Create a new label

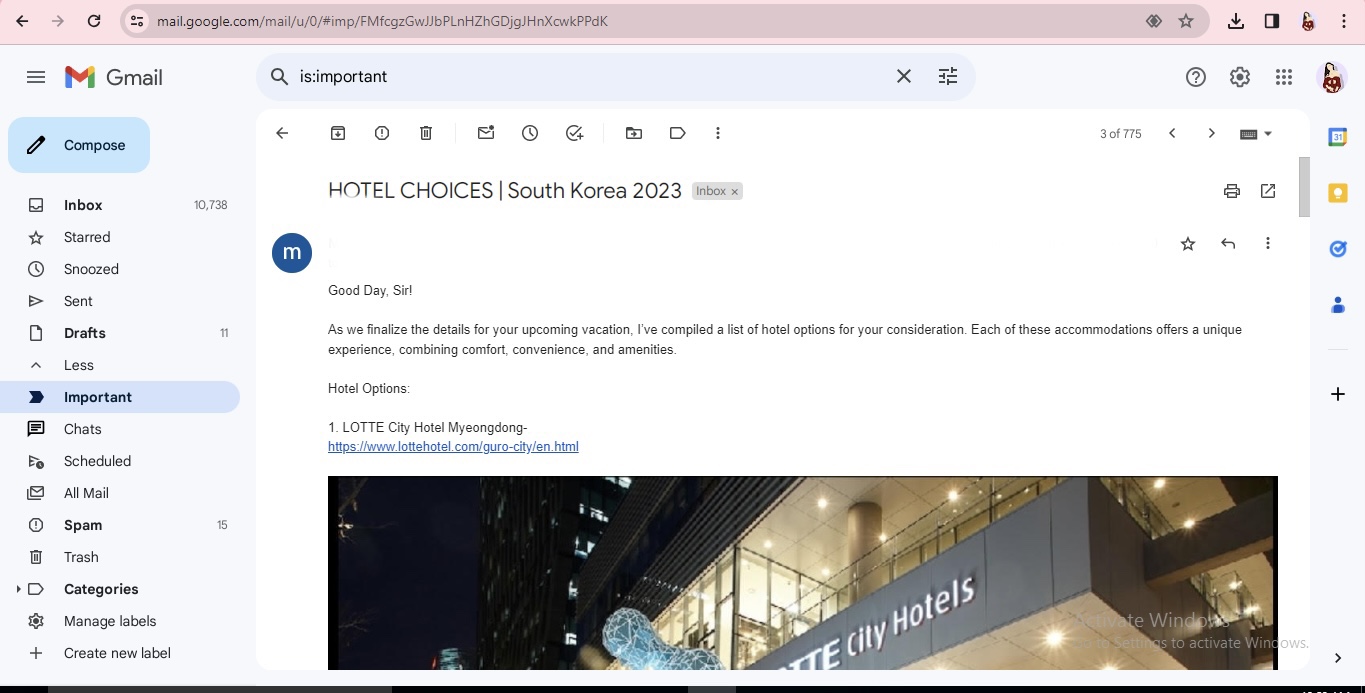click(x=120, y=653)
